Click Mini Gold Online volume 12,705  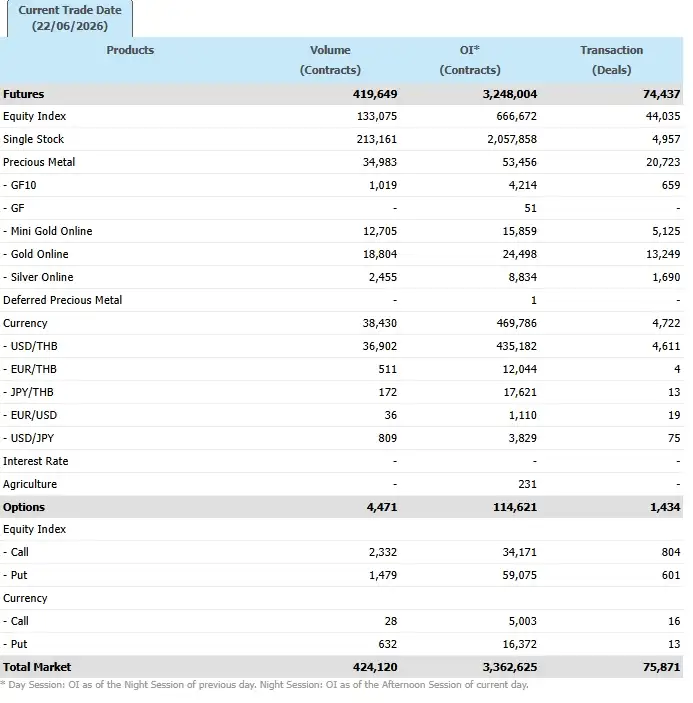tap(380, 231)
